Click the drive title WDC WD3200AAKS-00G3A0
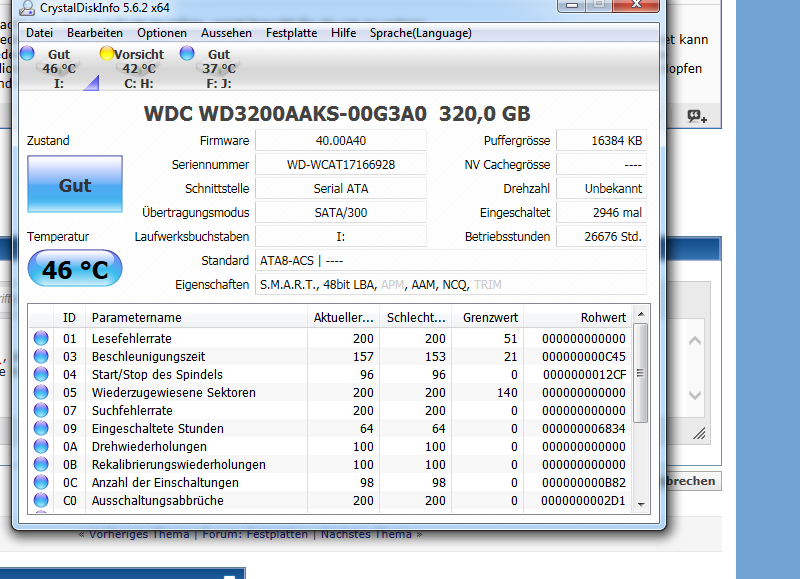 [x=285, y=114]
